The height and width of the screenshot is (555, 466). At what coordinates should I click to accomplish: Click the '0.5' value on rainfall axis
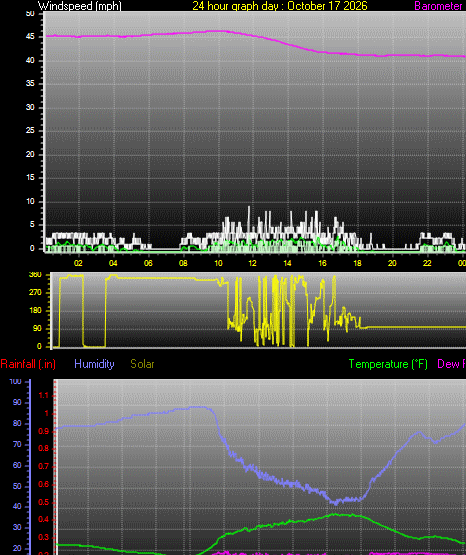tap(43, 503)
